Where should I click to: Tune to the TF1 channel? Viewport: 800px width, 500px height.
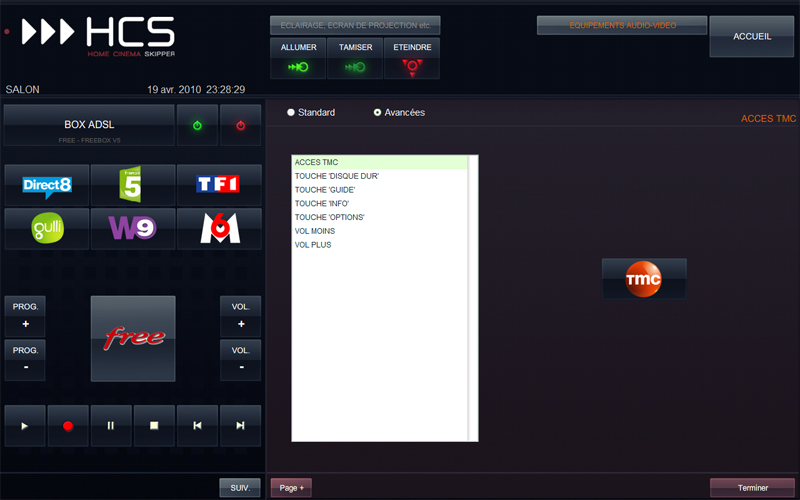pos(219,185)
